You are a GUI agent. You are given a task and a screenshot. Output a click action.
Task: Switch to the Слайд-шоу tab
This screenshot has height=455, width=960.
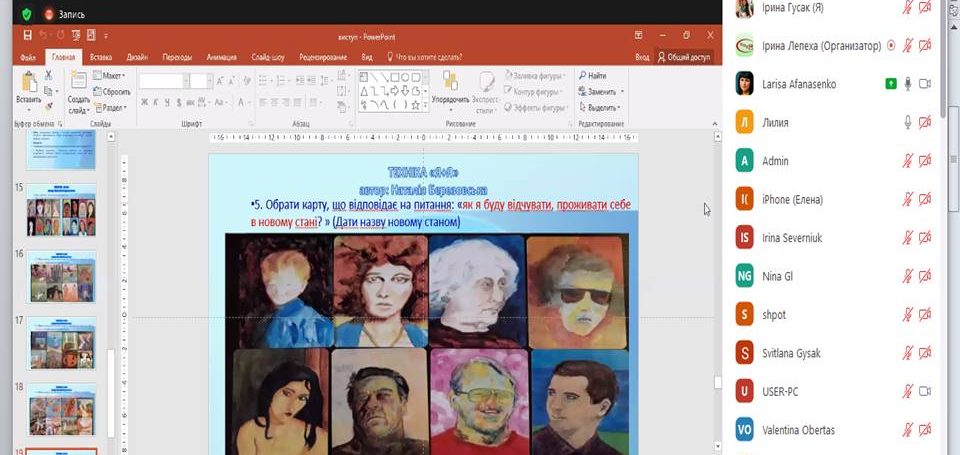point(268,58)
